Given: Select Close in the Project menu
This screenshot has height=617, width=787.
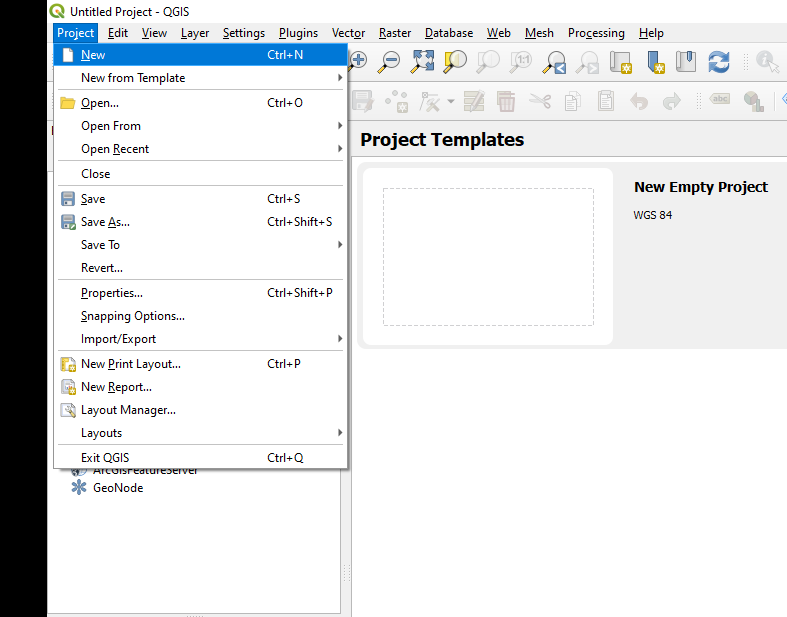Looking at the screenshot, I should (x=201, y=174).
